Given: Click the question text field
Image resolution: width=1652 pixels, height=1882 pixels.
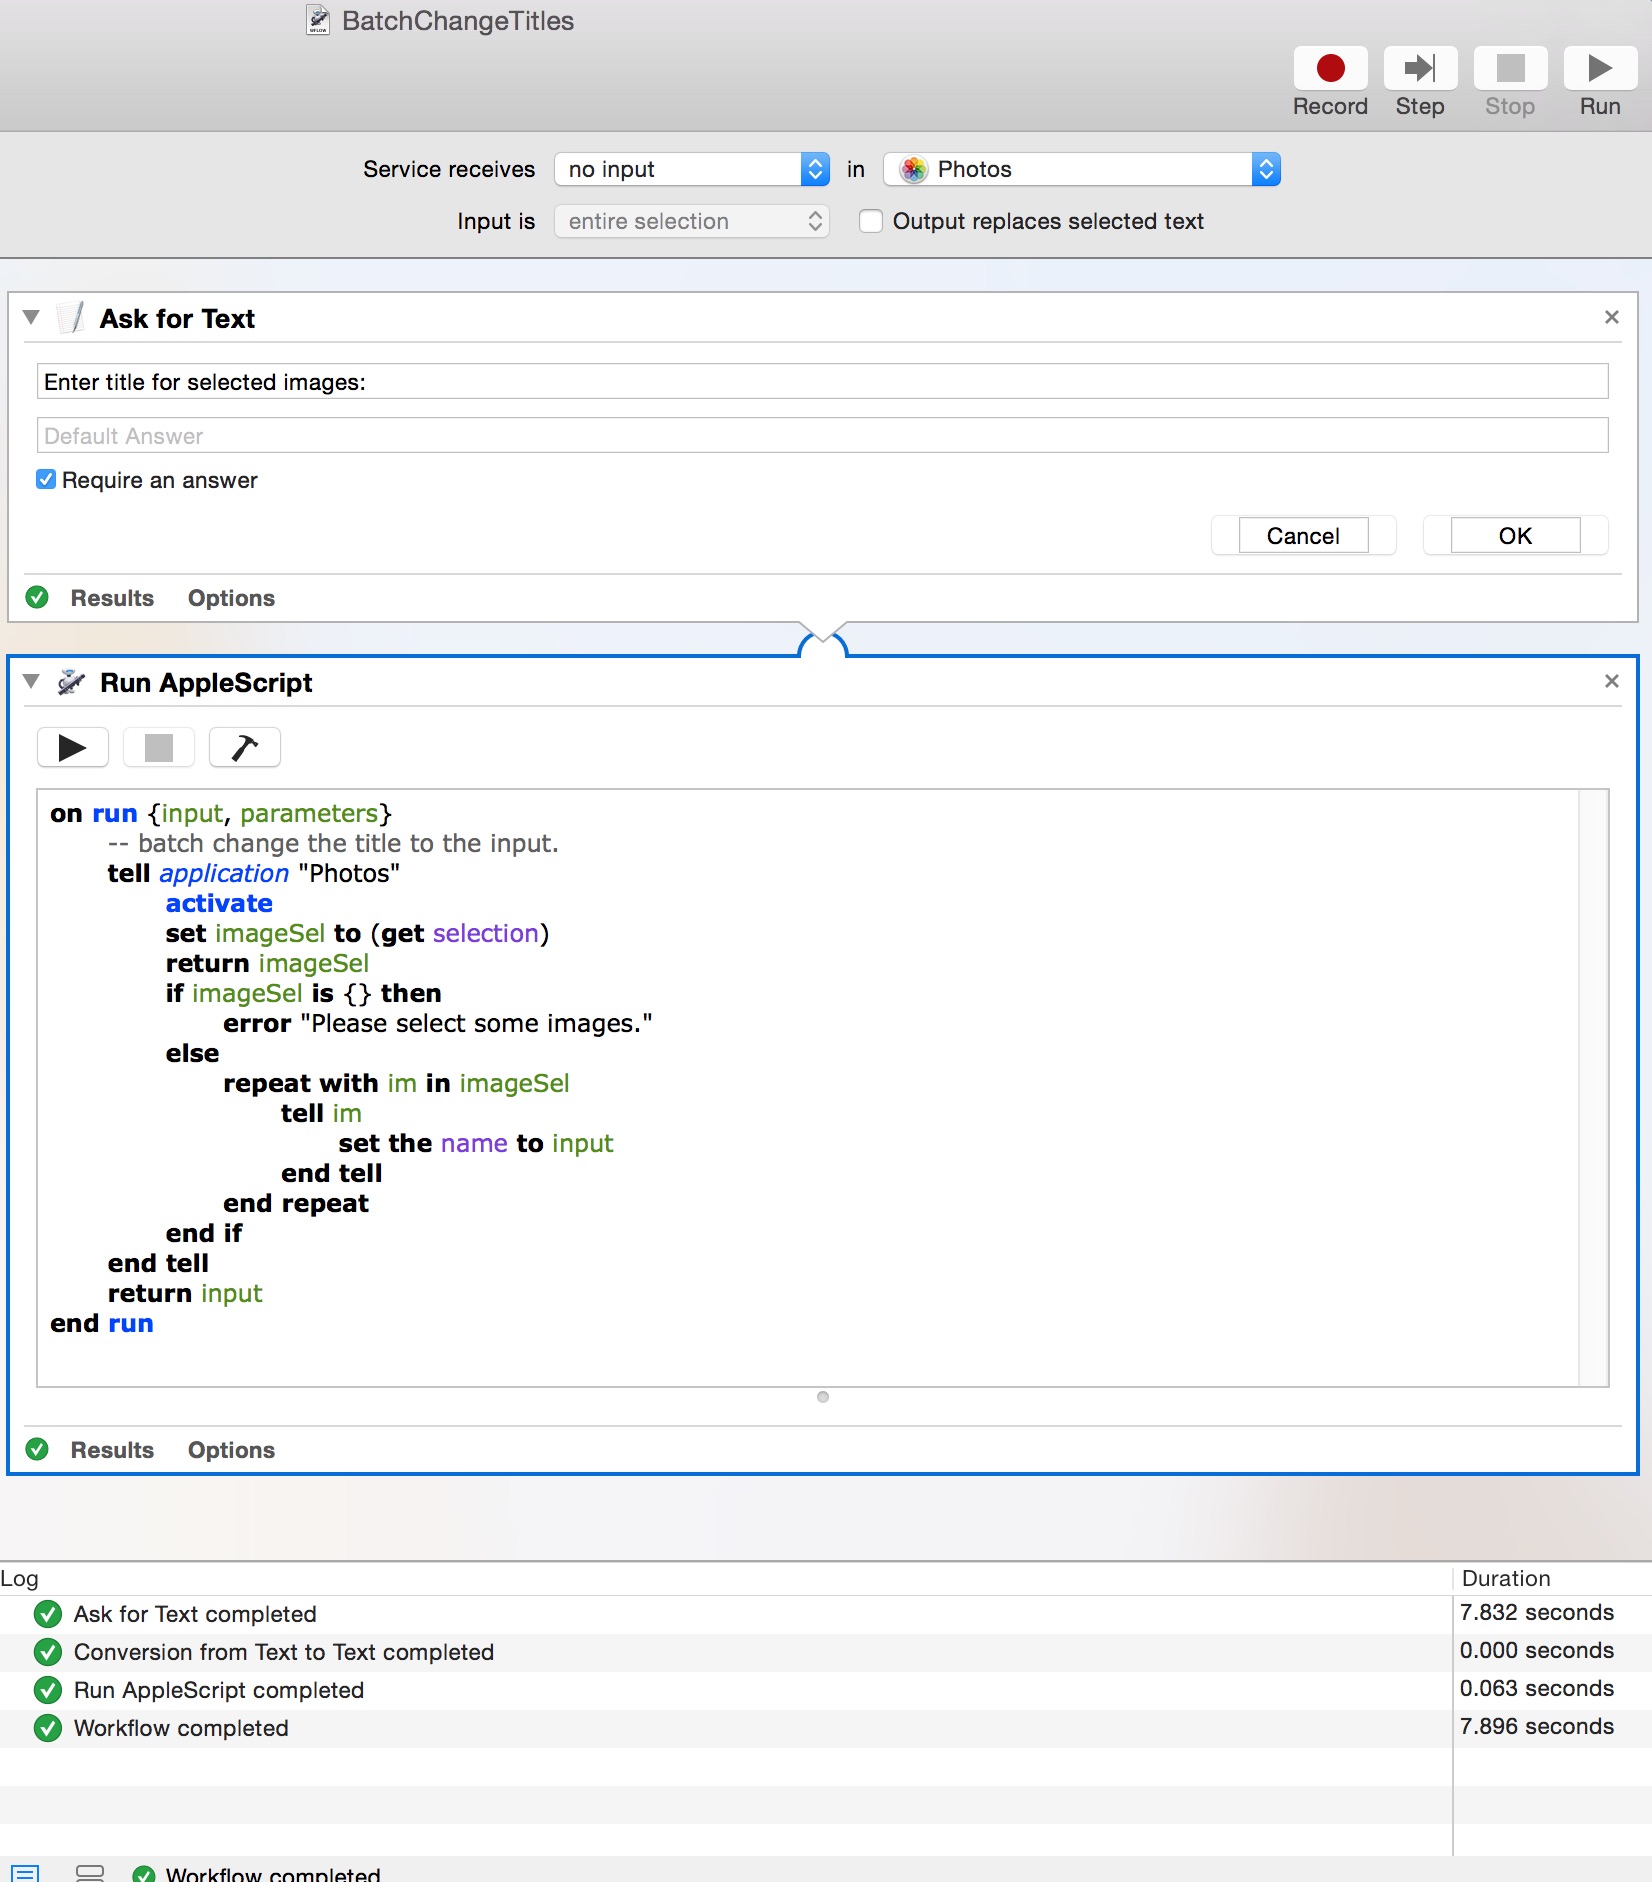Looking at the screenshot, I should click(x=822, y=381).
